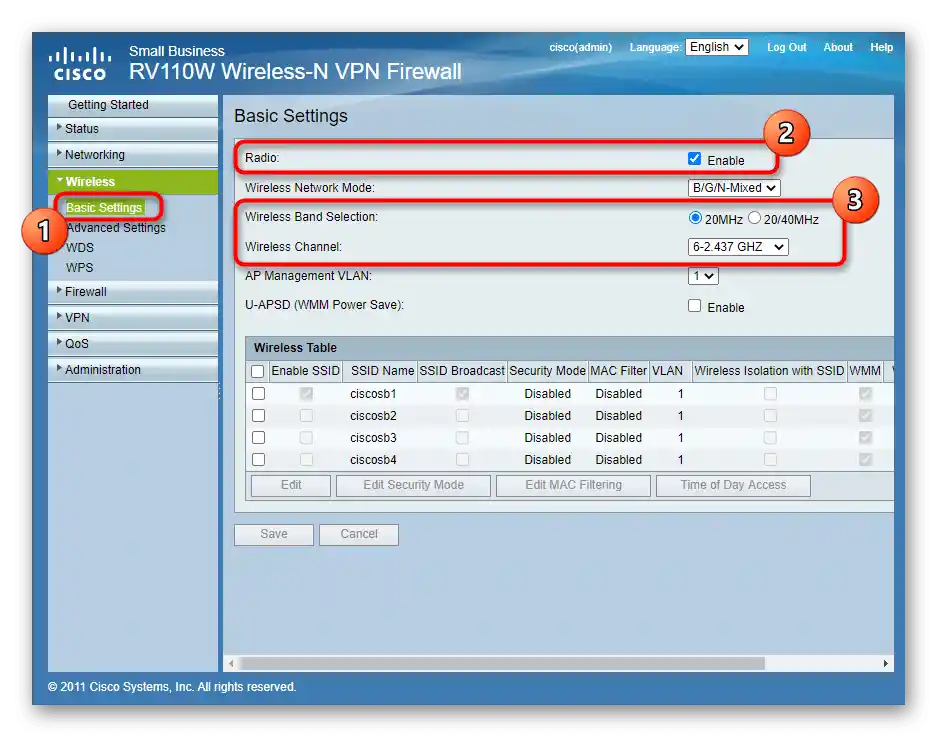This screenshot has height=737, width=937.
Task: Click the Enable SSID column header
Action: pos(305,371)
